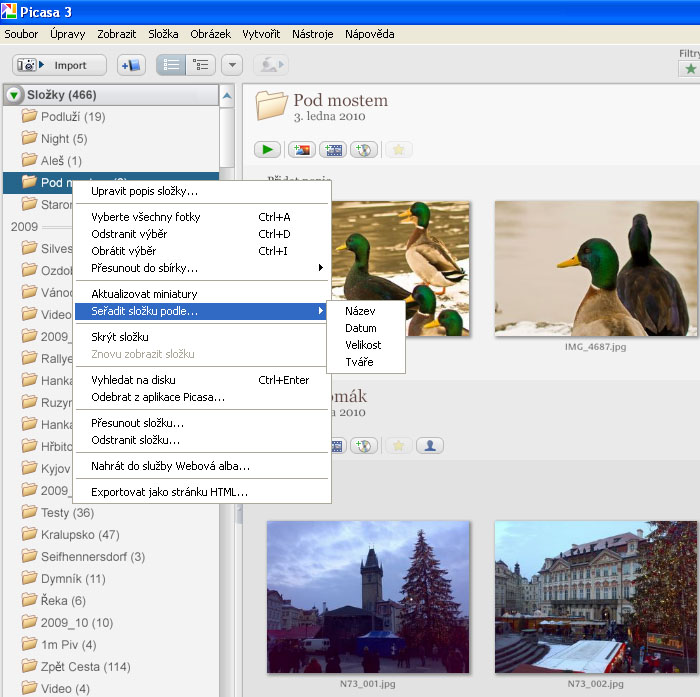
Task: Click Skrýt složku in context menu
Action: [120, 337]
